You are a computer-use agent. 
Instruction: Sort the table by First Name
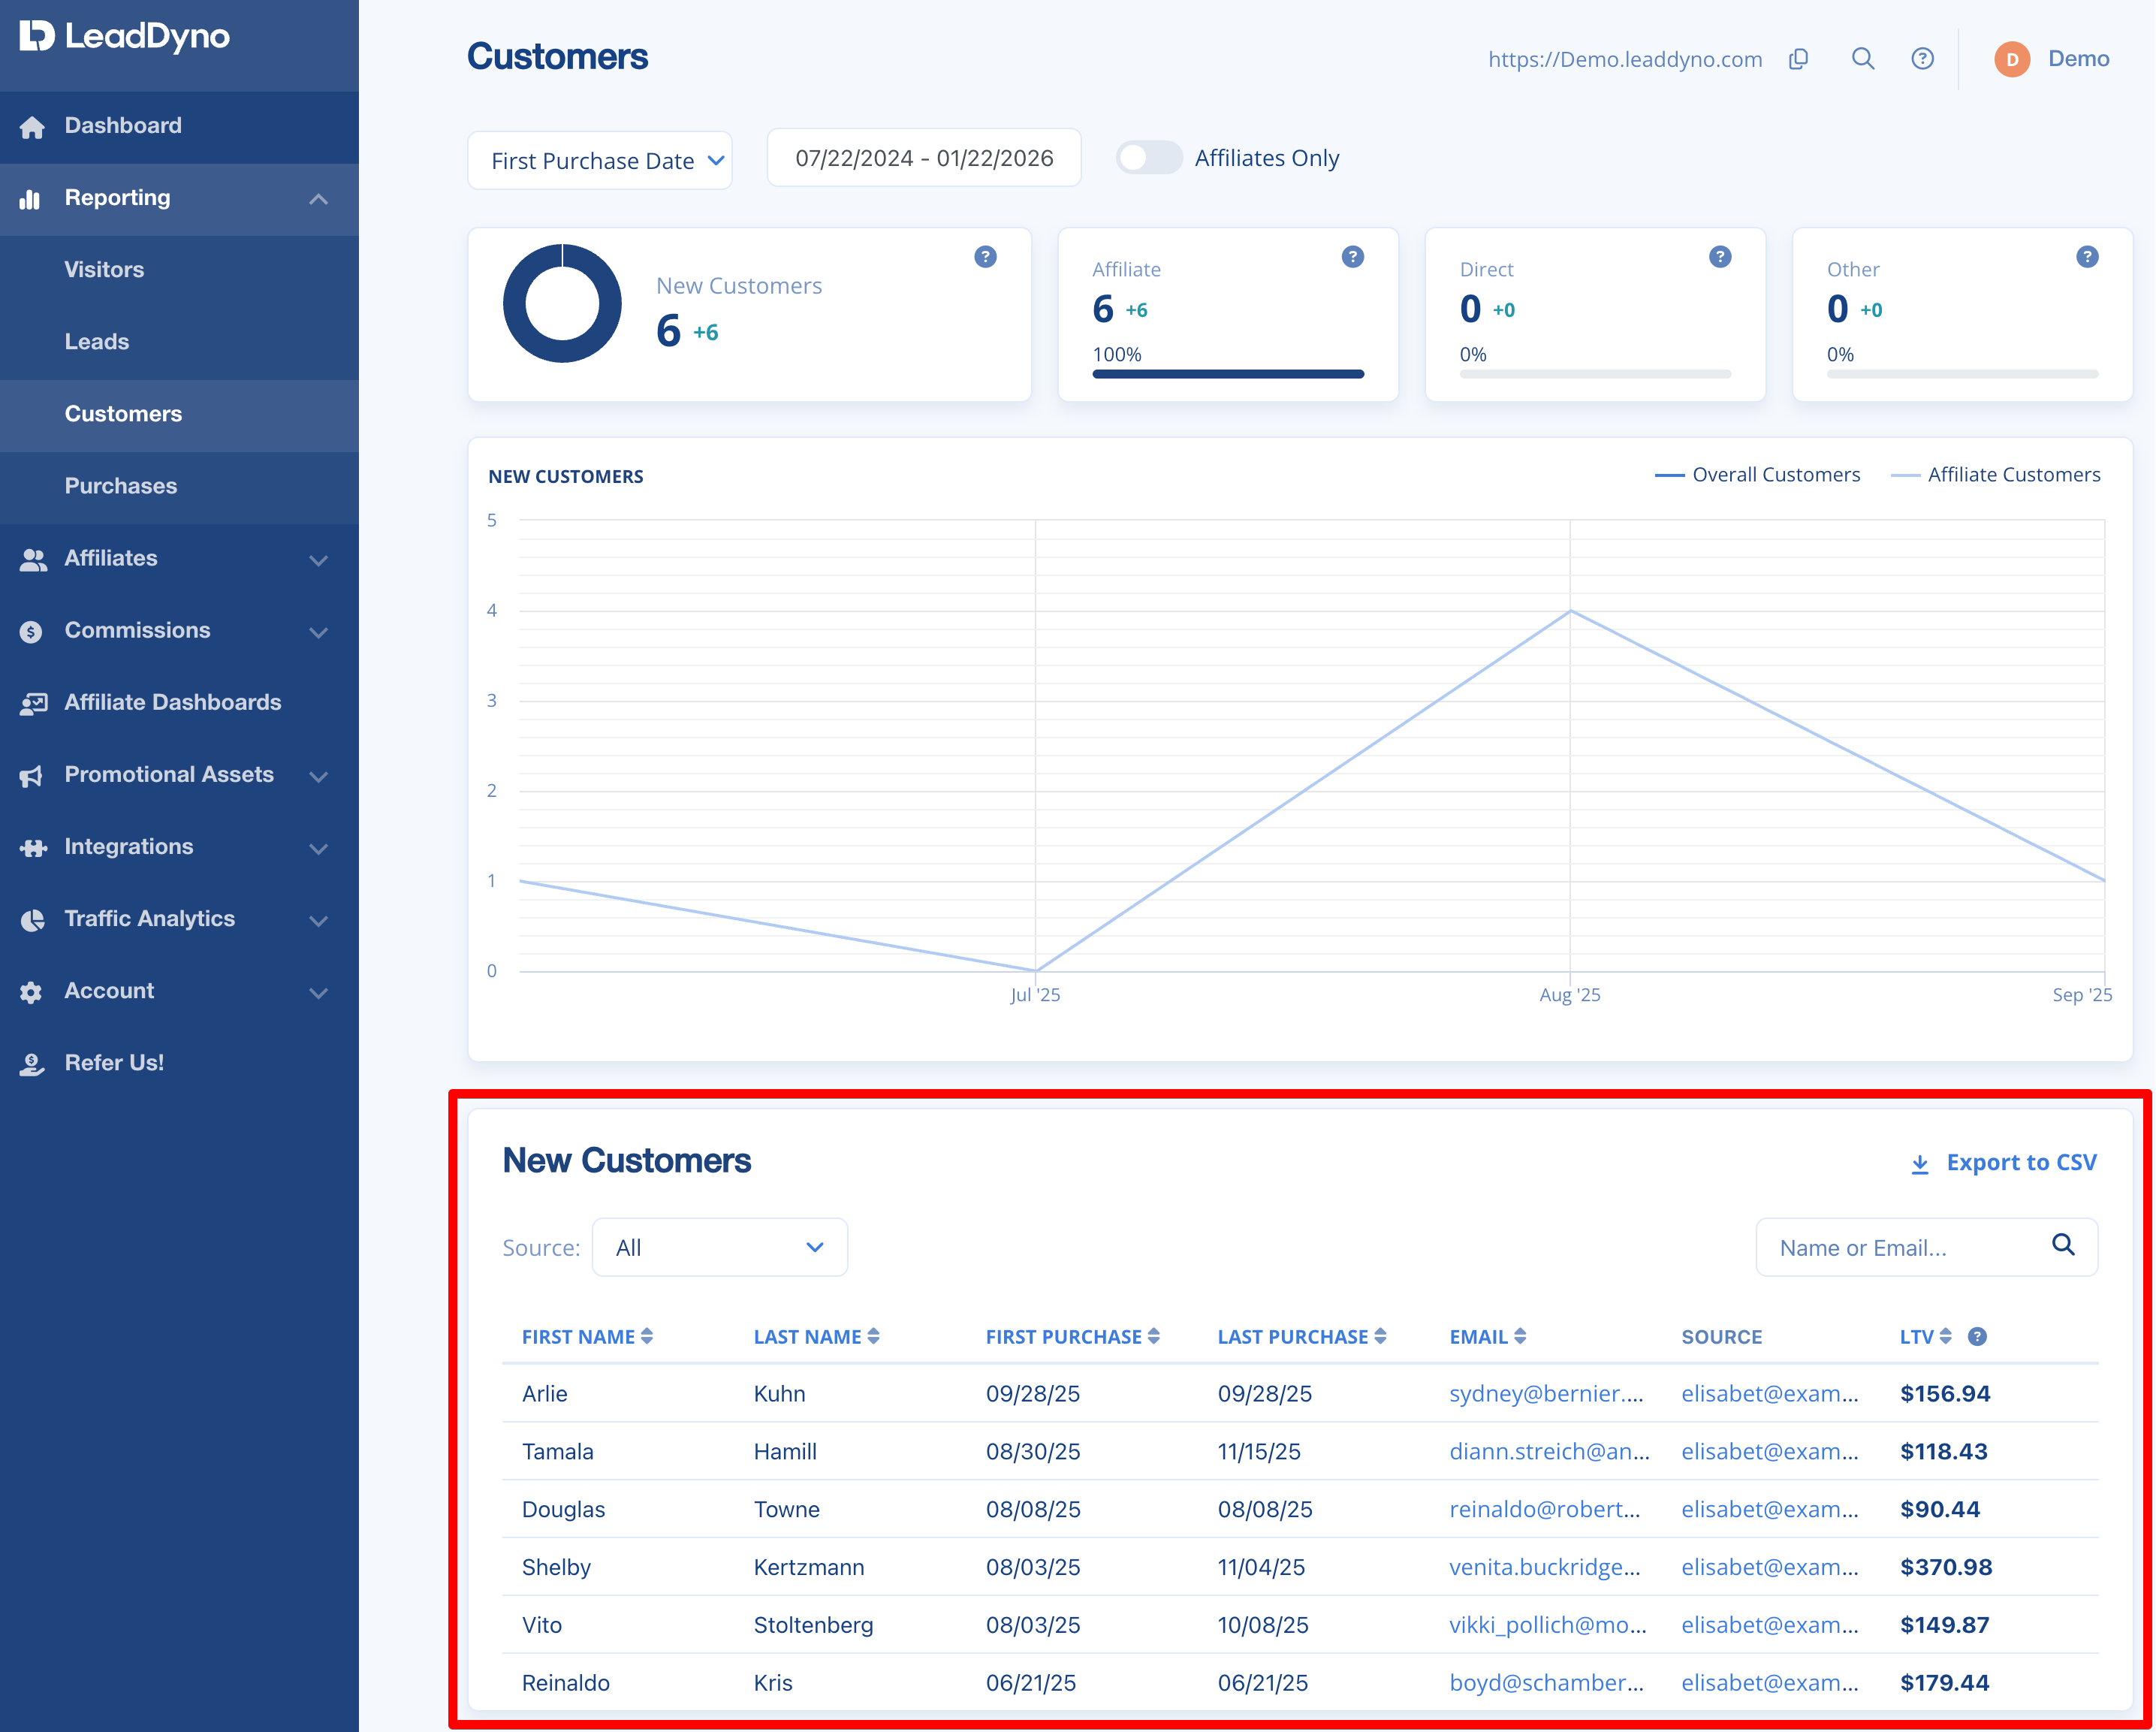click(x=587, y=1336)
